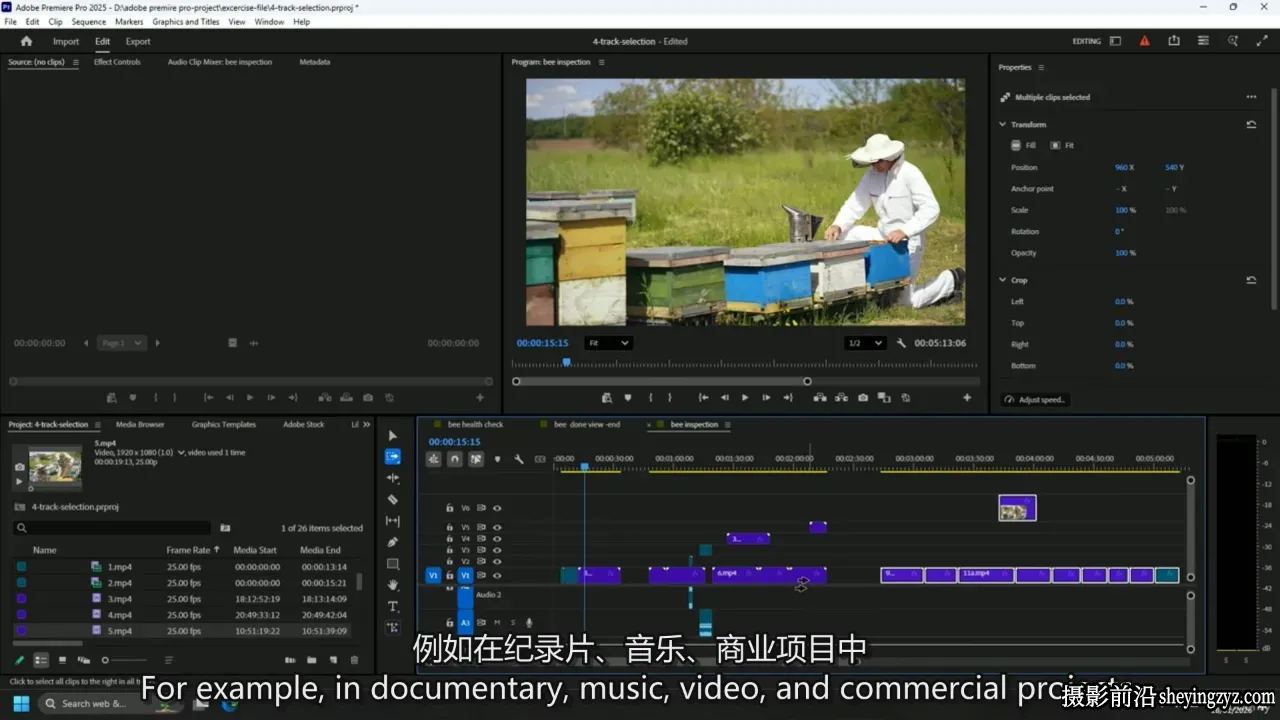Lock track V5
Image resolution: width=1280 pixels, height=720 pixels.
click(x=450, y=527)
